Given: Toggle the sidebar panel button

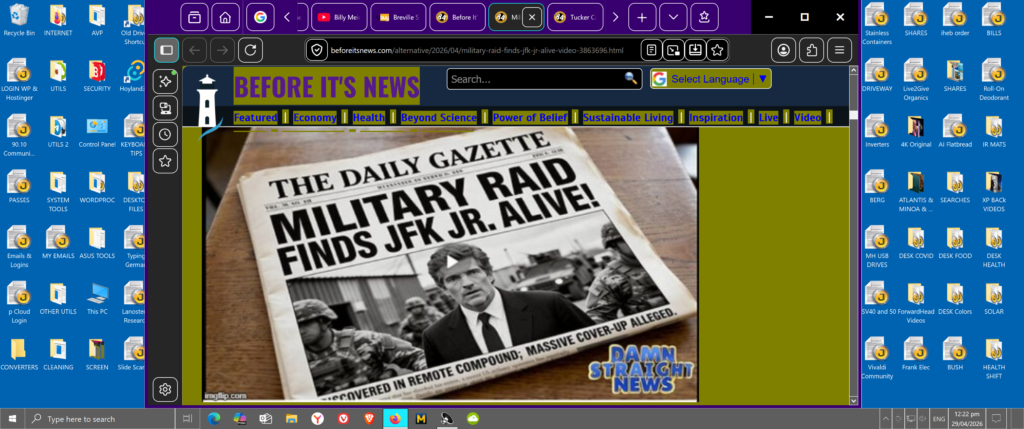Looking at the screenshot, I should pyautogui.click(x=166, y=50).
